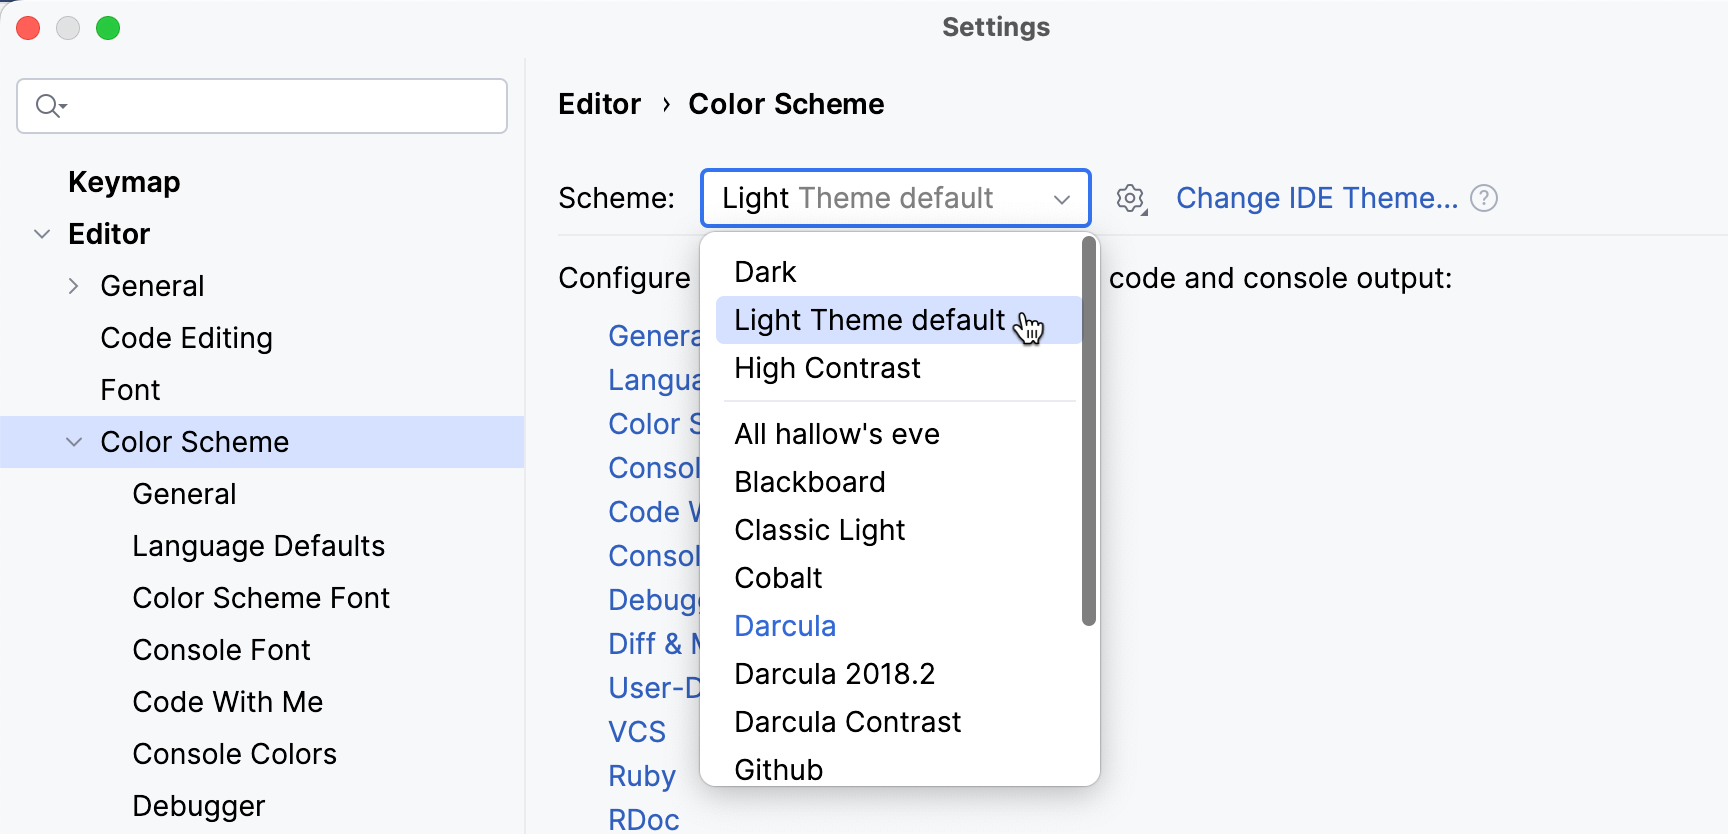The width and height of the screenshot is (1728, 834).
Task: Expand the General node under Editor
Action: tap(74, 285)
